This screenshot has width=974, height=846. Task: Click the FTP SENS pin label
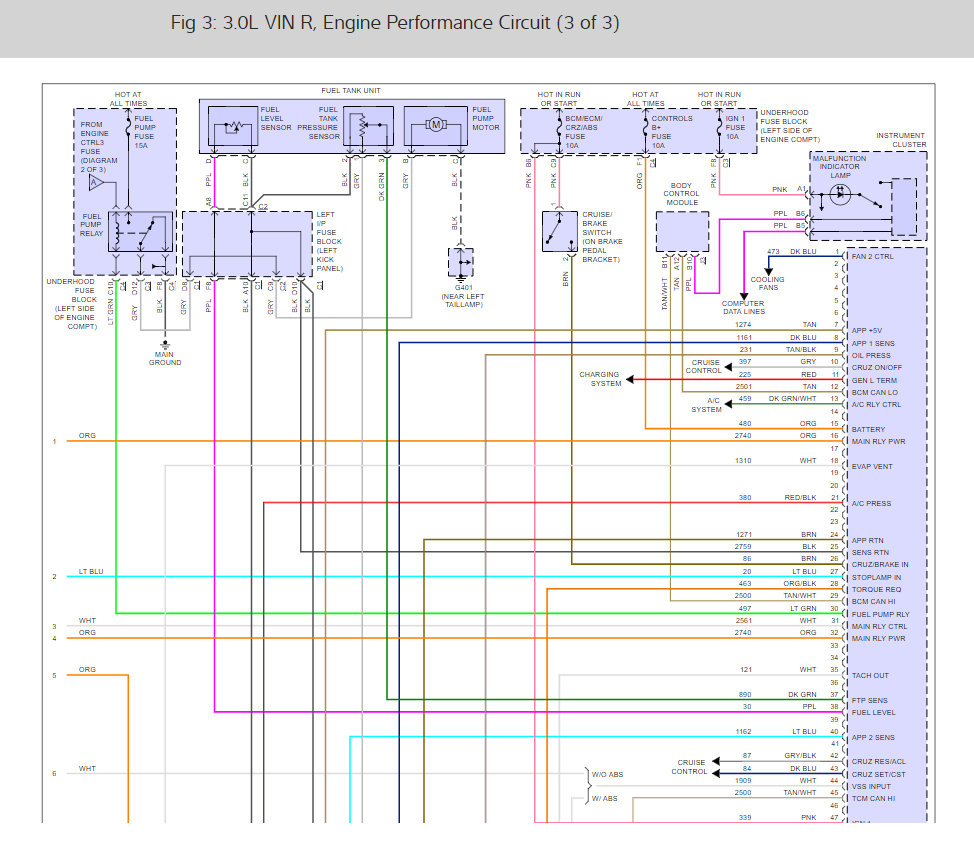point(869,700)
